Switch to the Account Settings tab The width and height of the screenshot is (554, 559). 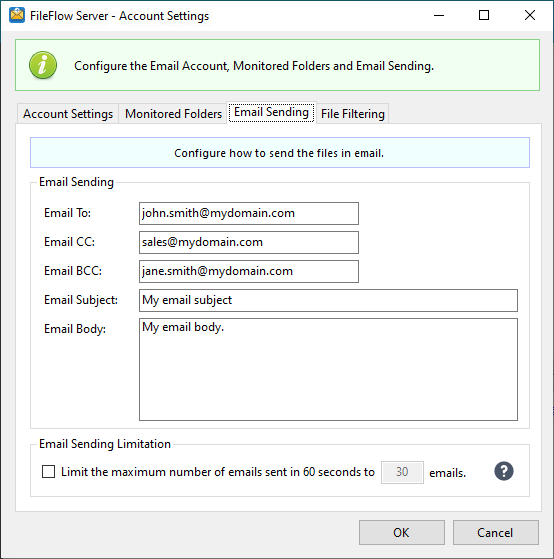click(x=68, y=114)
